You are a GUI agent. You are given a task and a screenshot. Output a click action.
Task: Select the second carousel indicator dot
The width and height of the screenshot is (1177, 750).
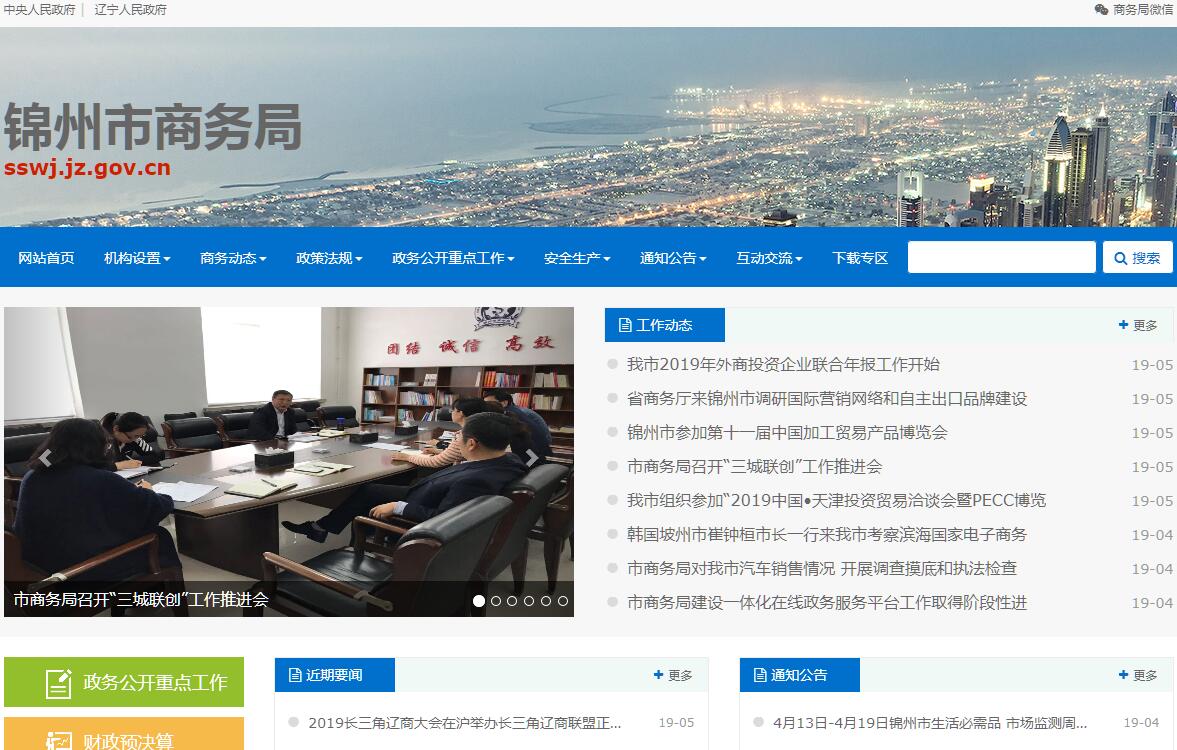click(495, 601)
